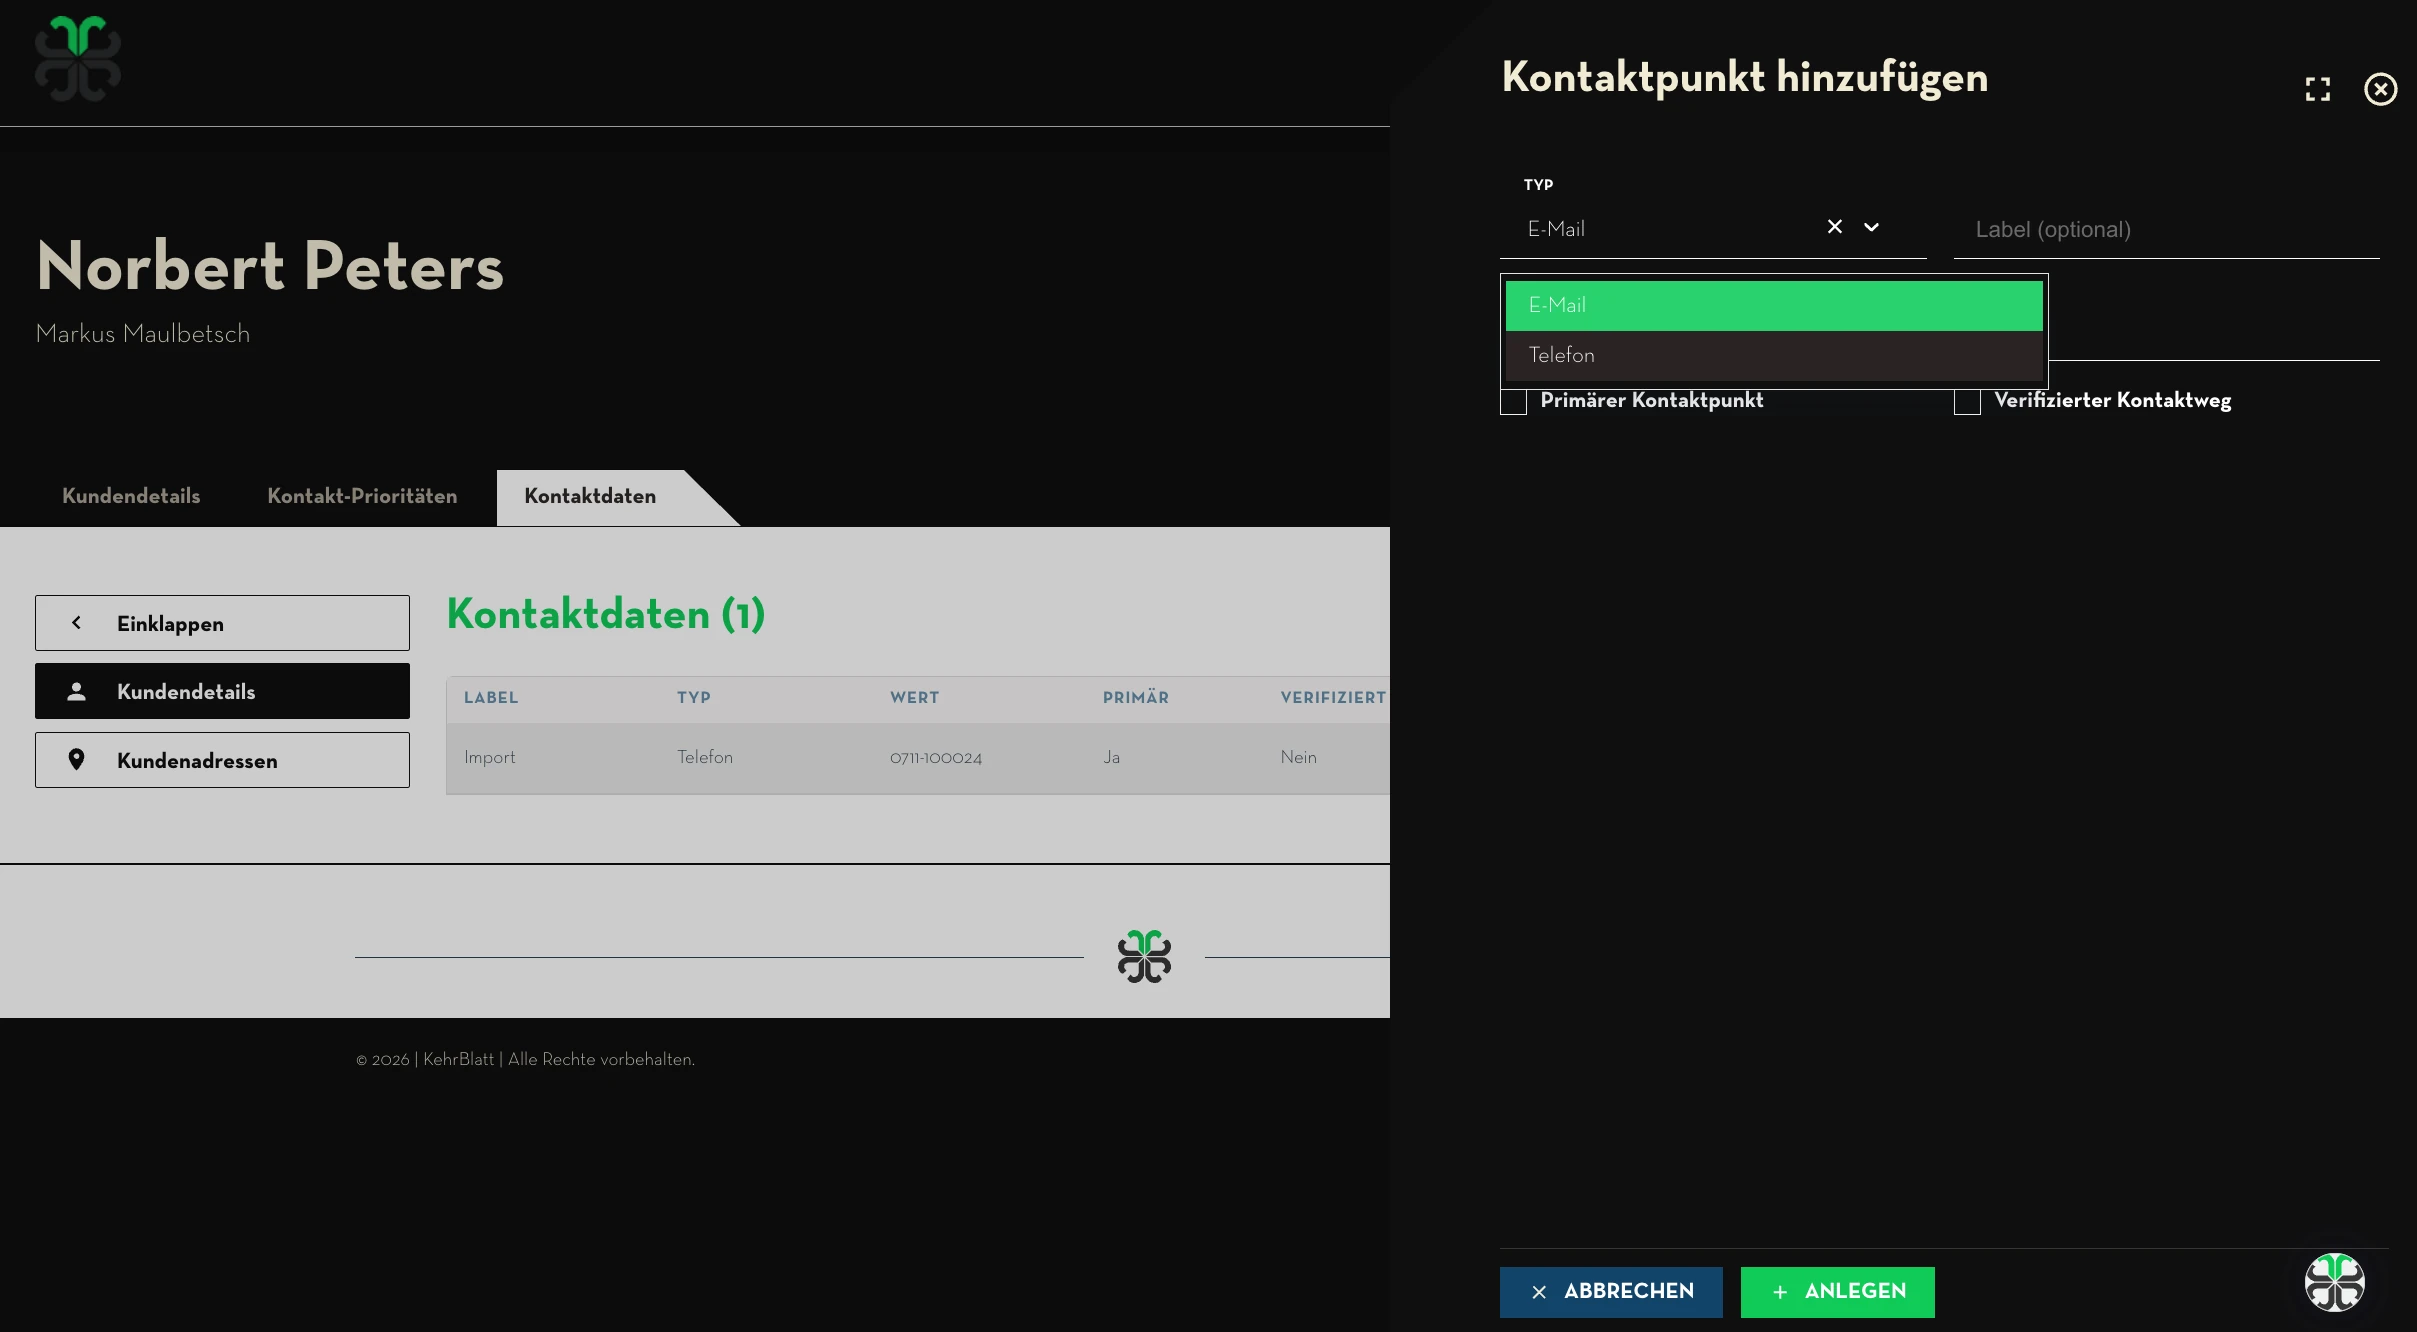Click the back chevron on Einklappen
Viewport: 2417px width, 1332px height.
click(x=76, y=623)
